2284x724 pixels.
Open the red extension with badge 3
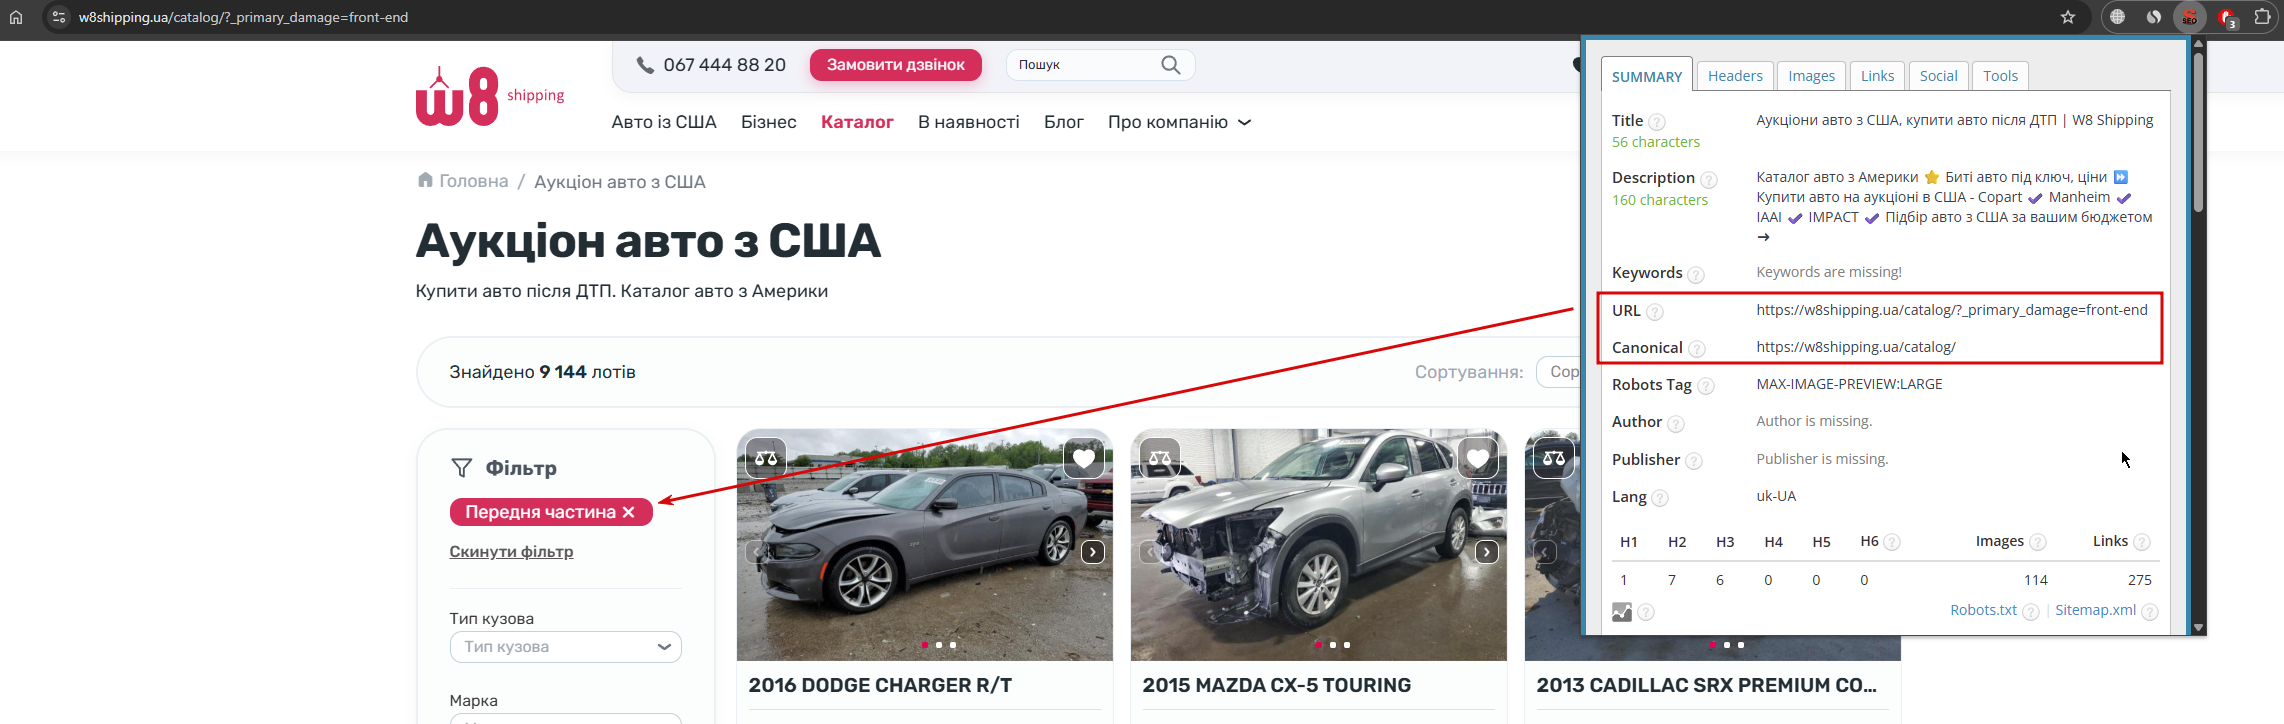tap(2227, 18)
